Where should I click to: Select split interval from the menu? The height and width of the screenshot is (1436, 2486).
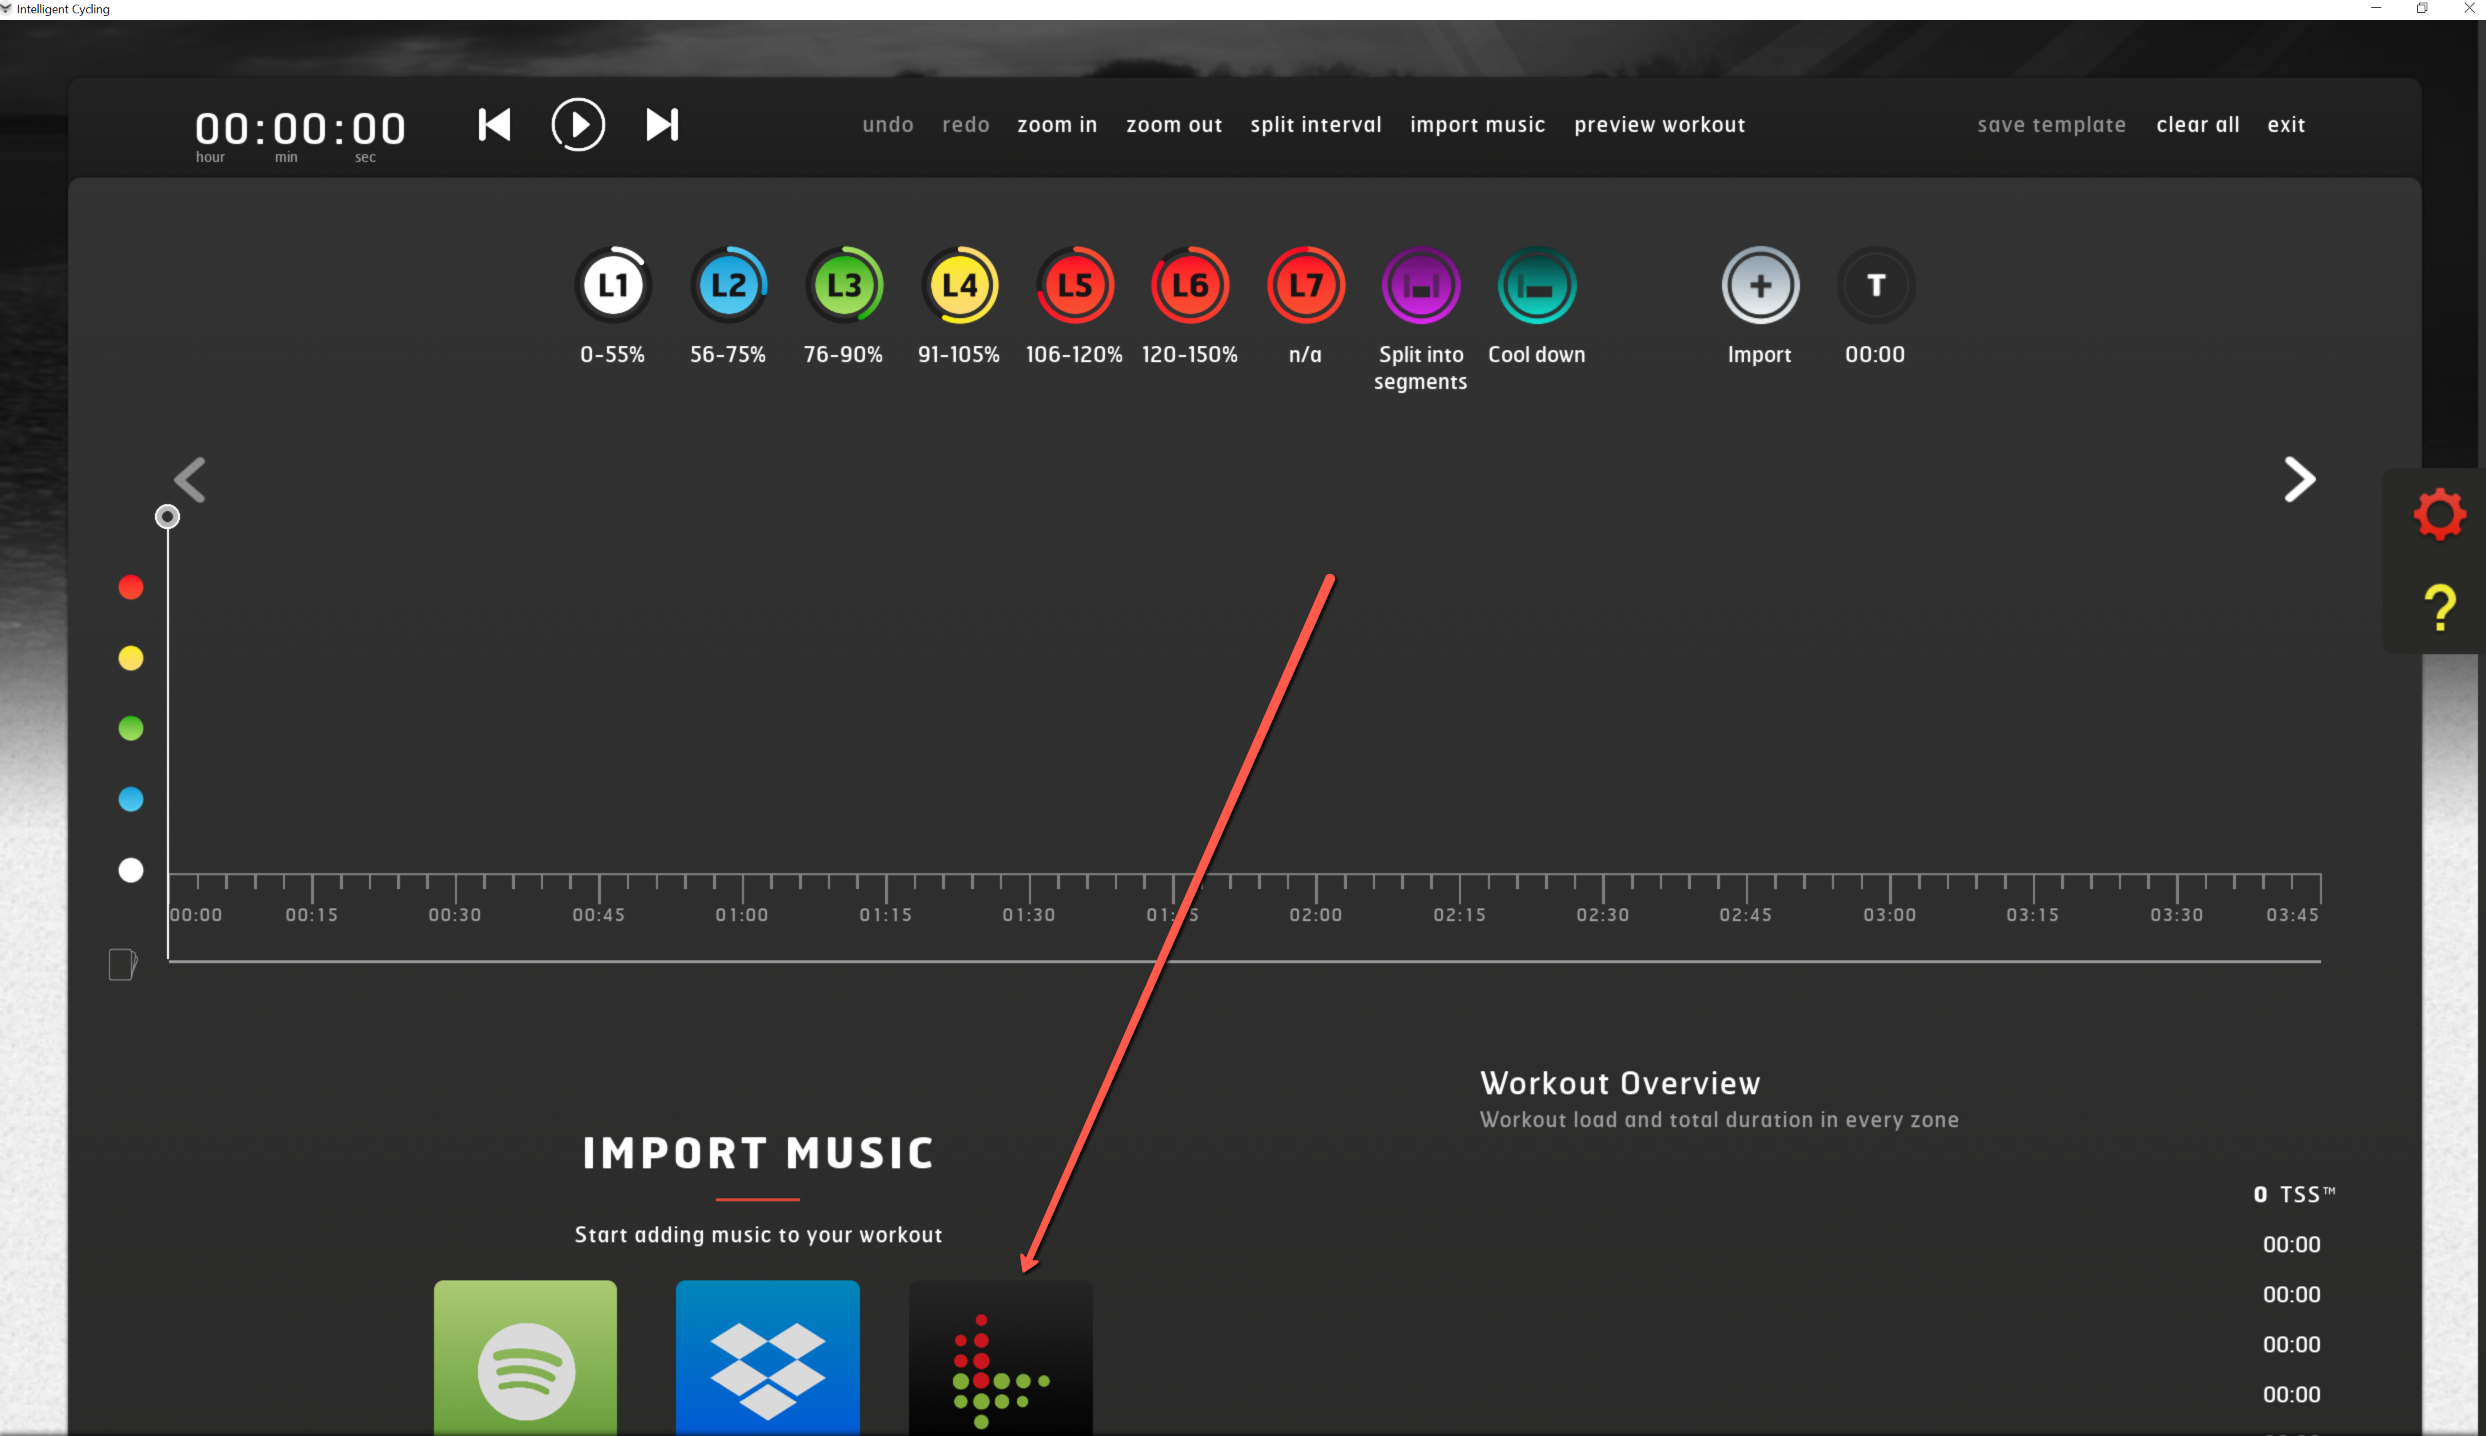1315,125
